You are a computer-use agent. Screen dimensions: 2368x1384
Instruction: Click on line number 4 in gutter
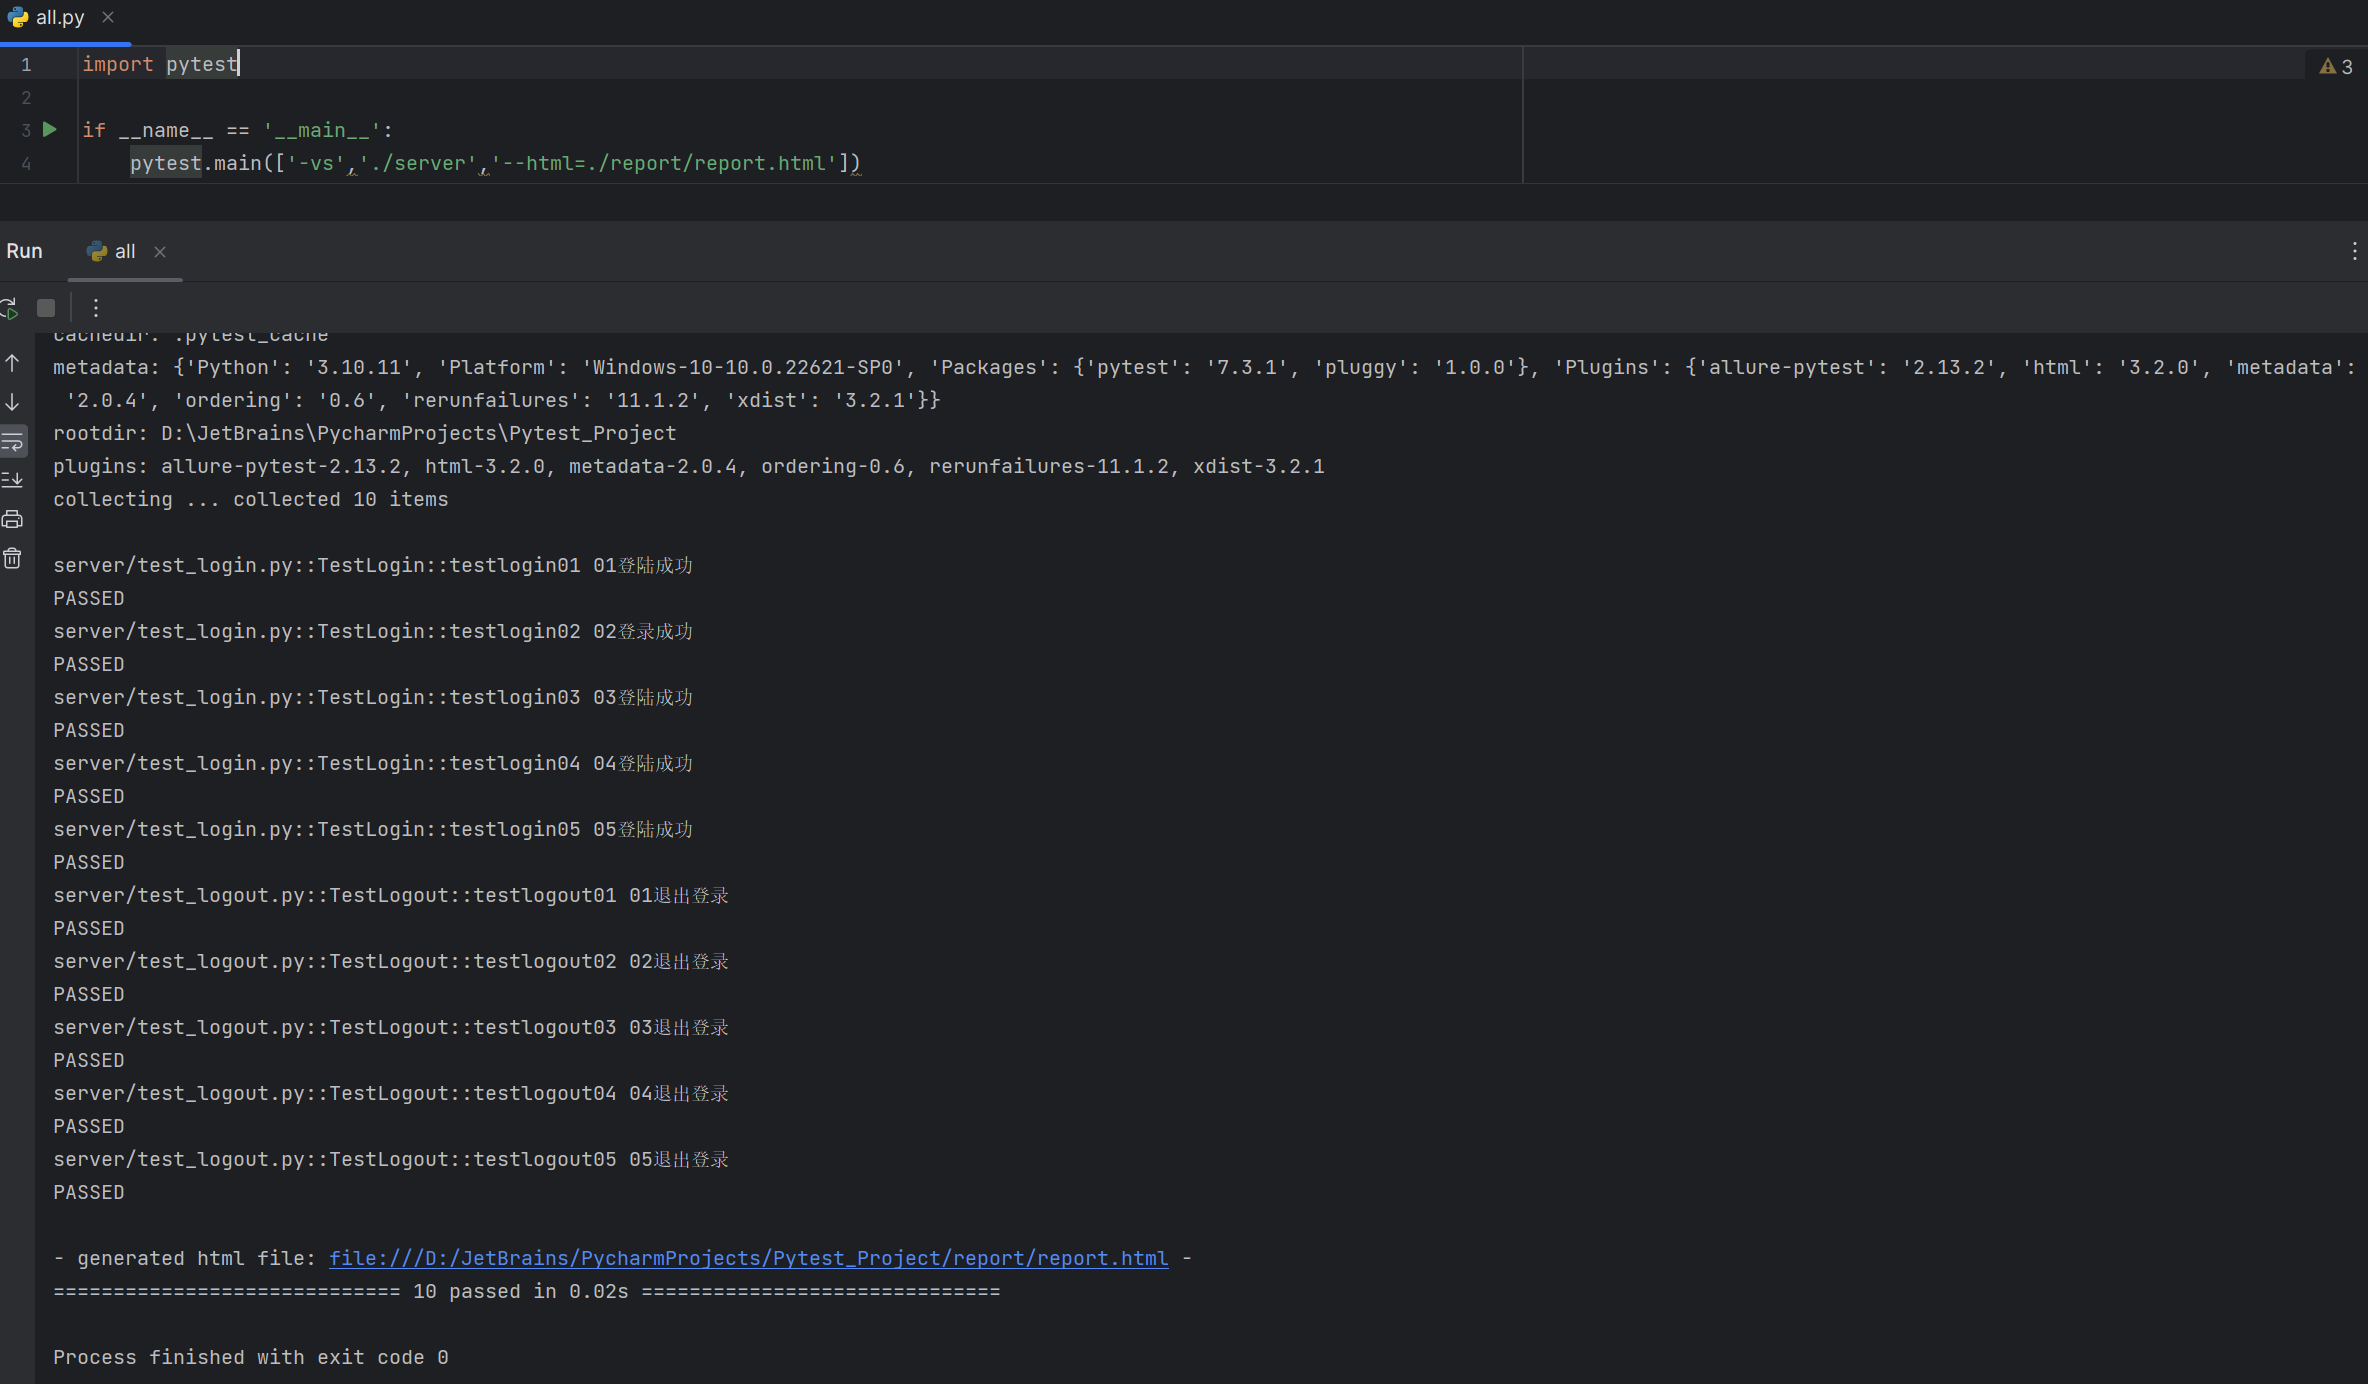tap(26, 164)
